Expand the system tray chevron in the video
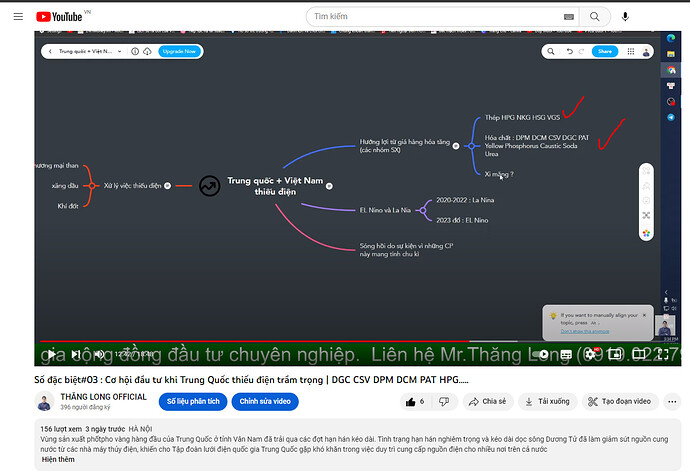The height and width of the screenshot is (475, 690). pos(666,292)
